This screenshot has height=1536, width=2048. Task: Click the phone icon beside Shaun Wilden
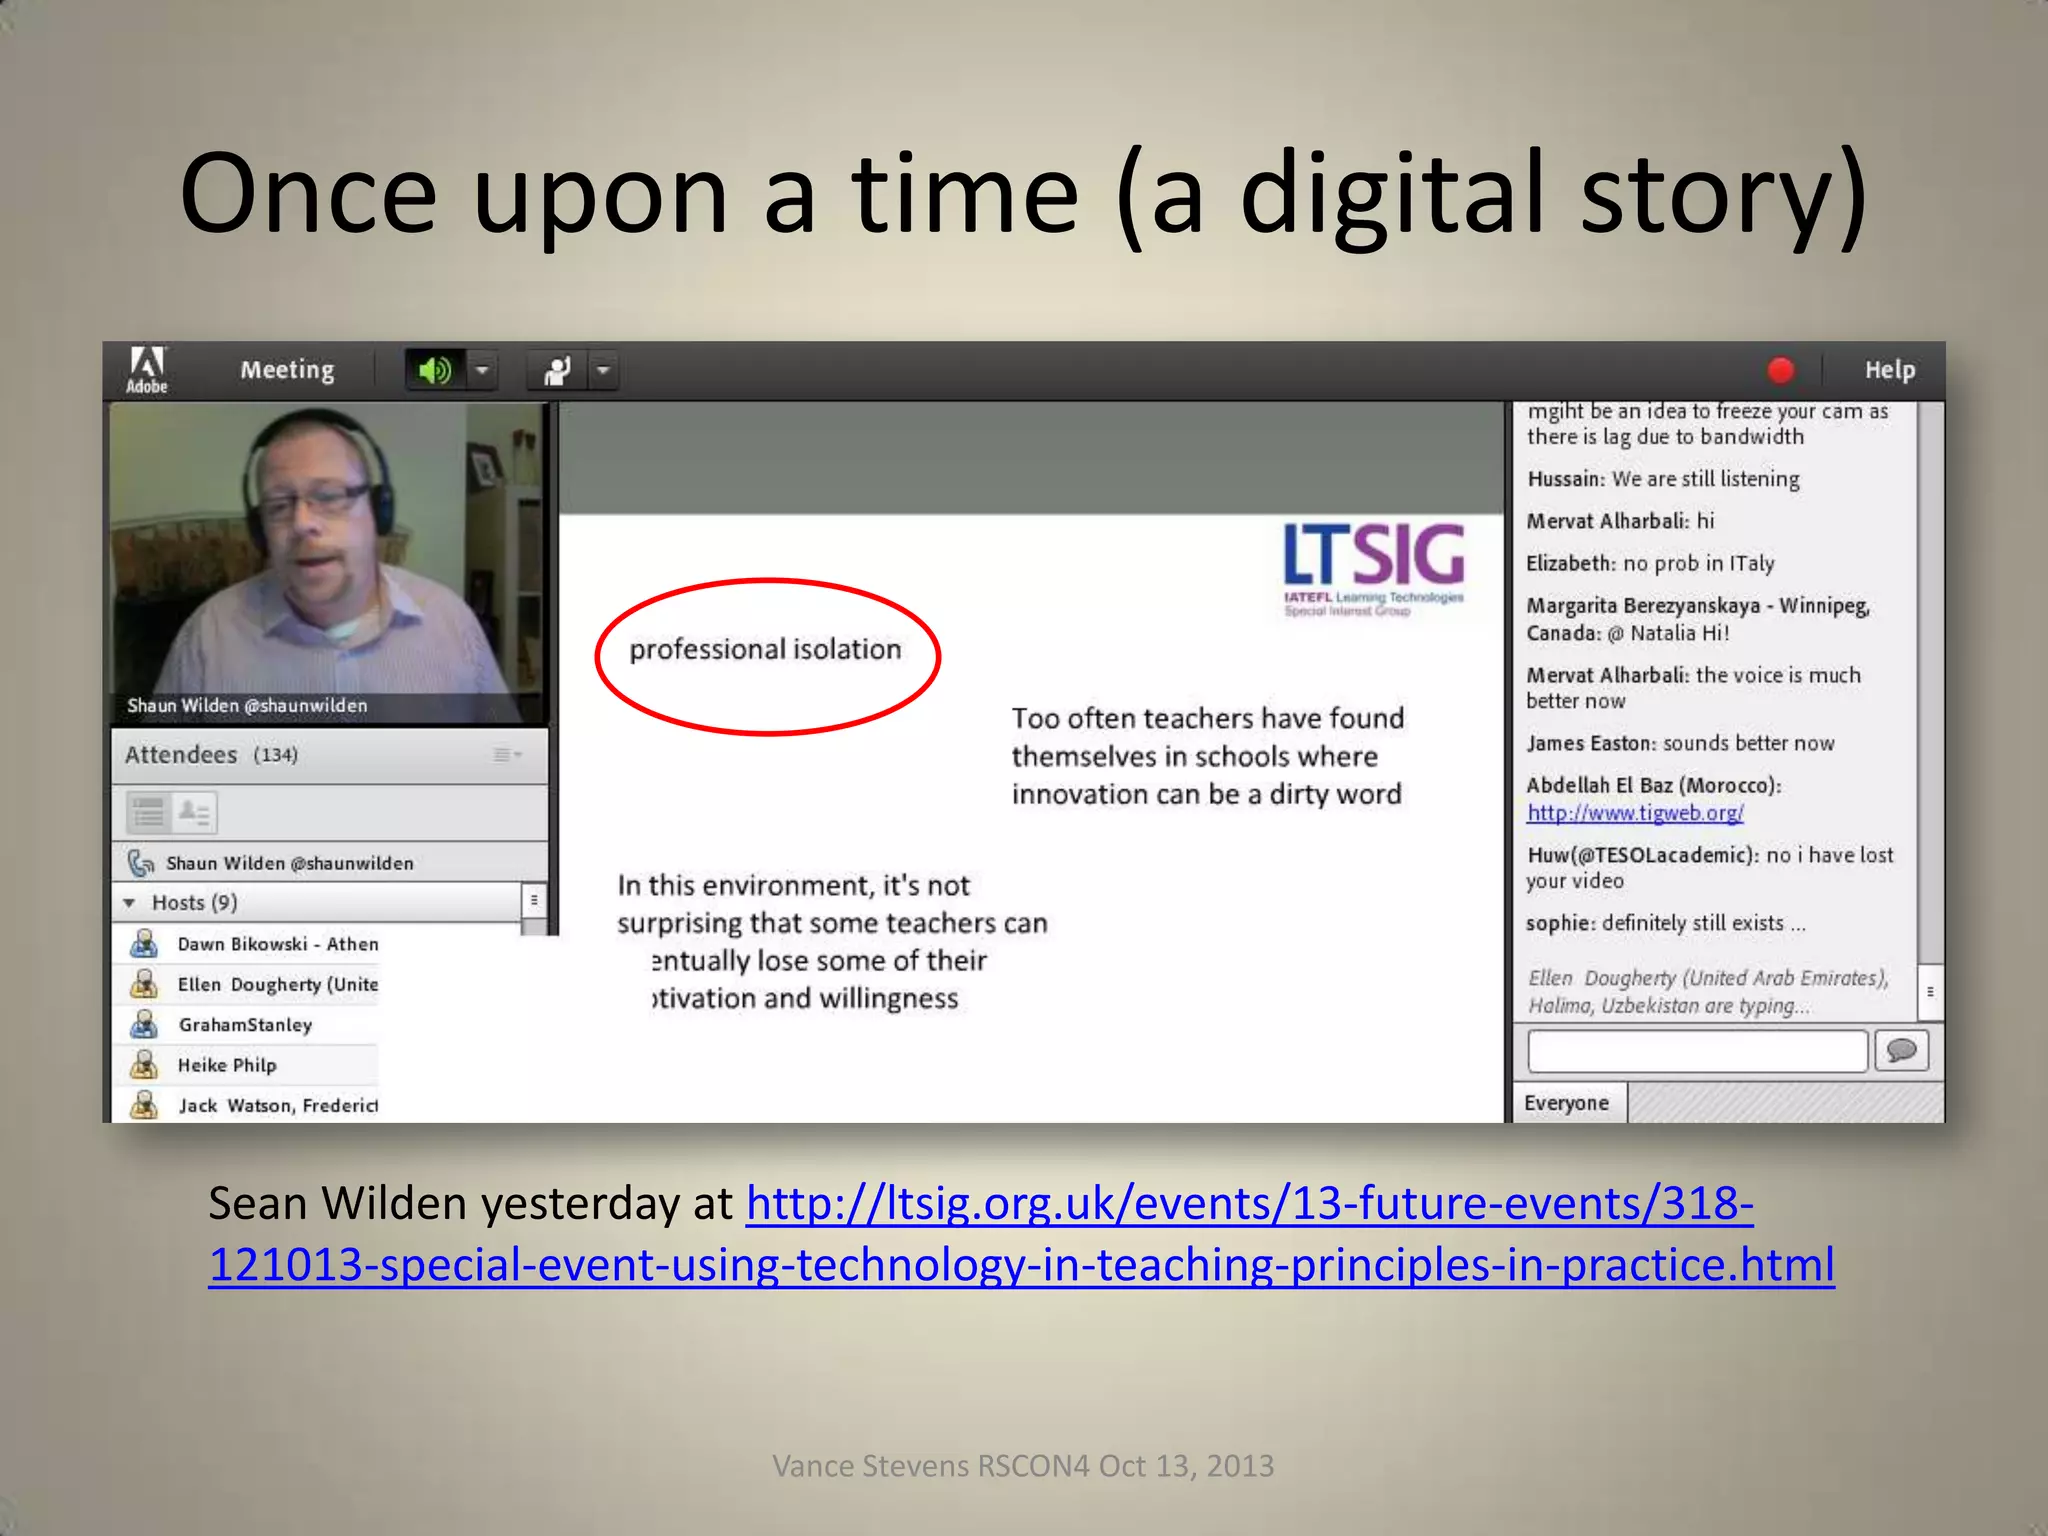[x=141, y=863]
